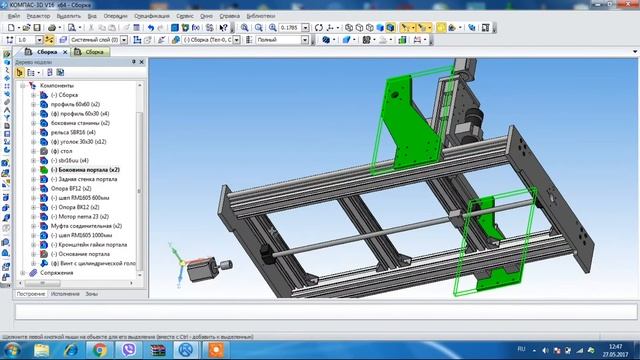Click the rebuild model green icon
Screen dimensions: 640x360
pyautogui.click(x=402, y=40)
